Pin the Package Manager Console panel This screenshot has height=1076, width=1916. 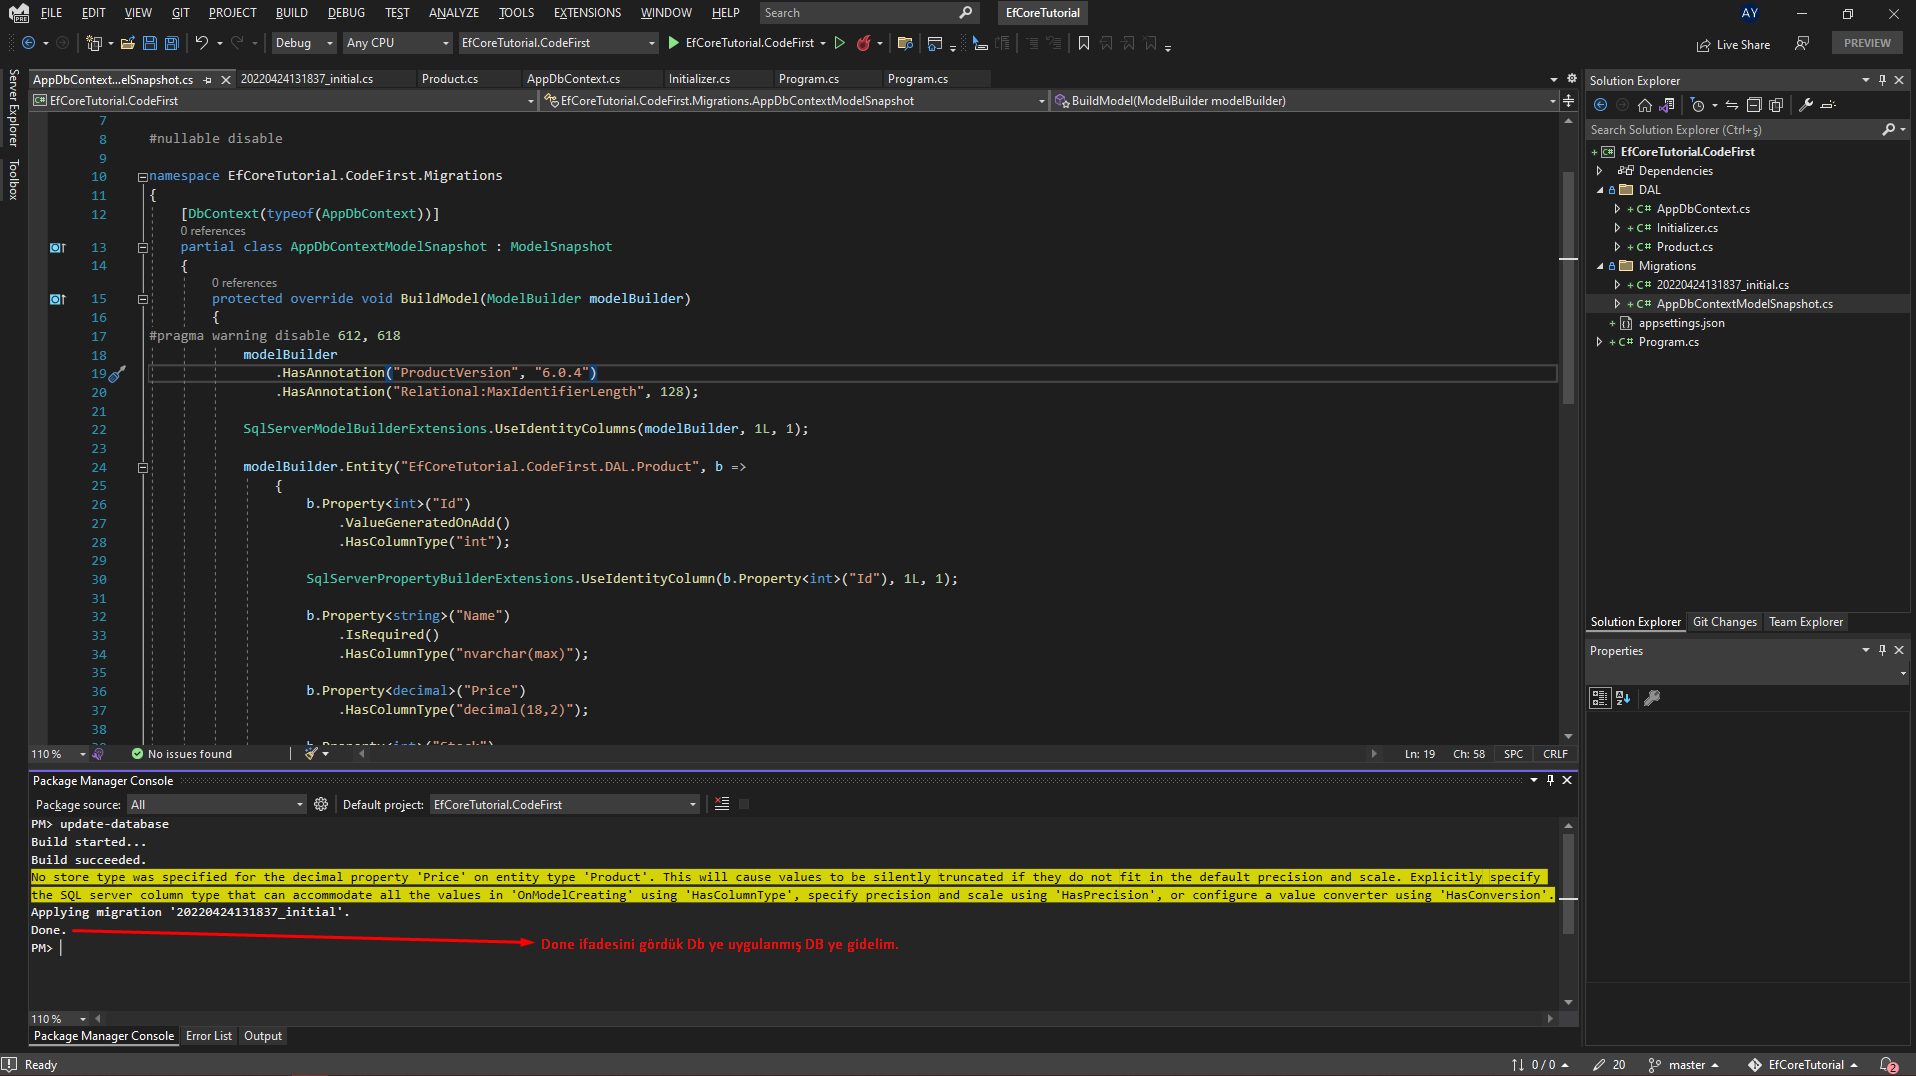pos(1549,781)
